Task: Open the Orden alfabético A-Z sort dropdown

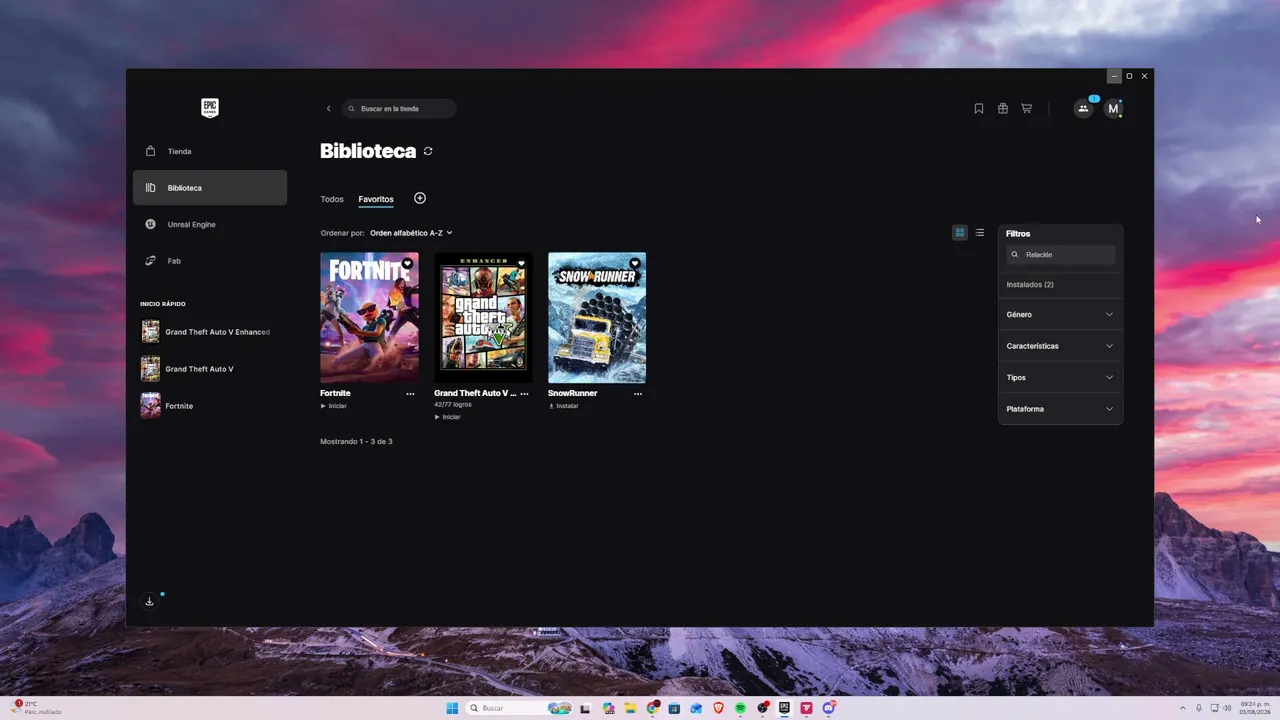Action: tap(411, 233)
